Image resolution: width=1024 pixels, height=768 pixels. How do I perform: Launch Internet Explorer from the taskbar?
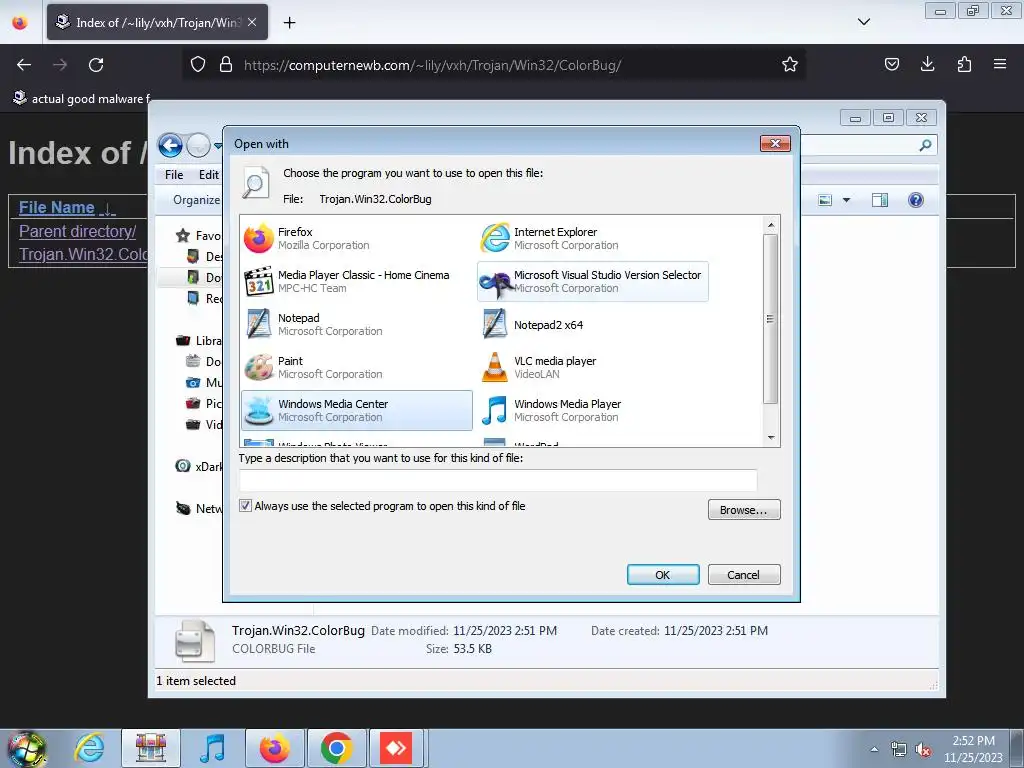(89, 748)
